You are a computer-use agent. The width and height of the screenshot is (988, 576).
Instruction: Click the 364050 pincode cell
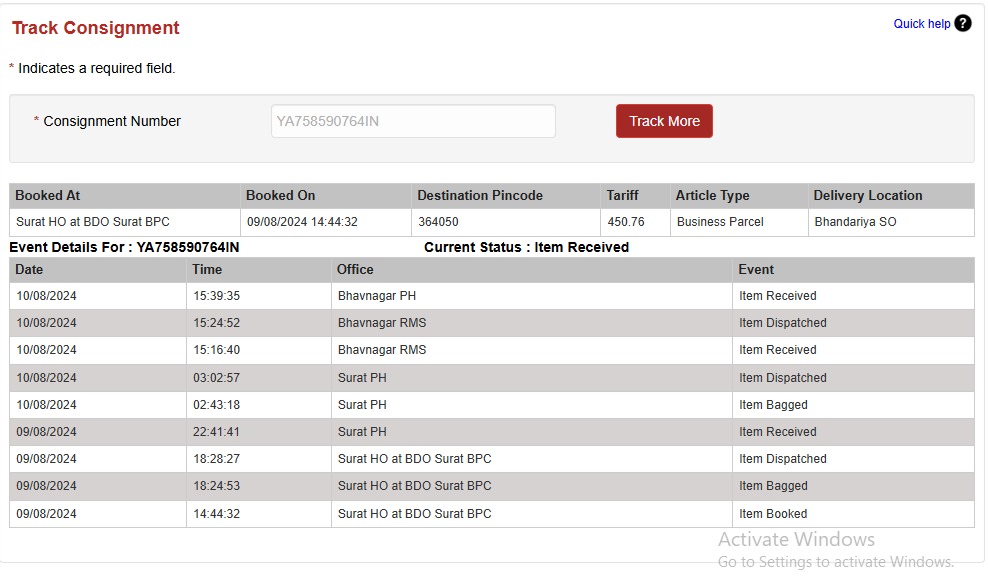pyautogui.click(x=438, y=222)
